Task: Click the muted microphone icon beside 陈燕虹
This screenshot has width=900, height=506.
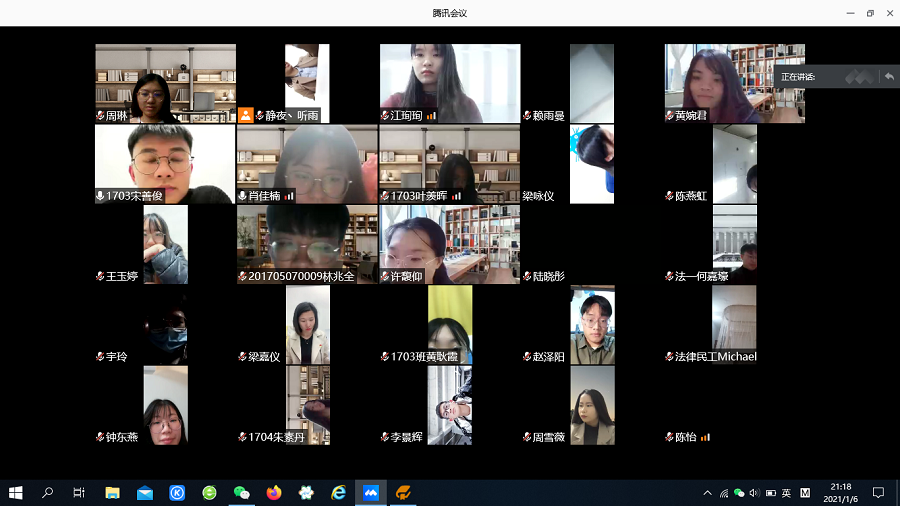Action: pyautogui.click(x=670, y=196)
